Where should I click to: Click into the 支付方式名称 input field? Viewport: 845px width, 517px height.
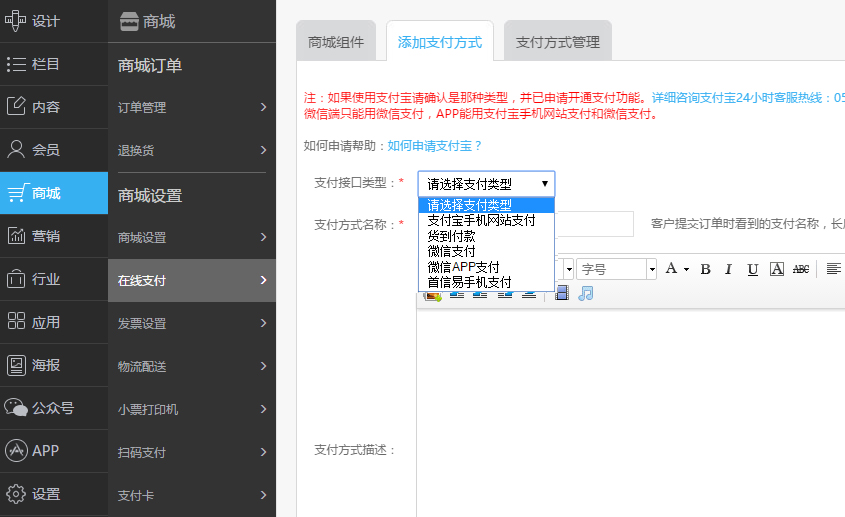click(594, 224)
